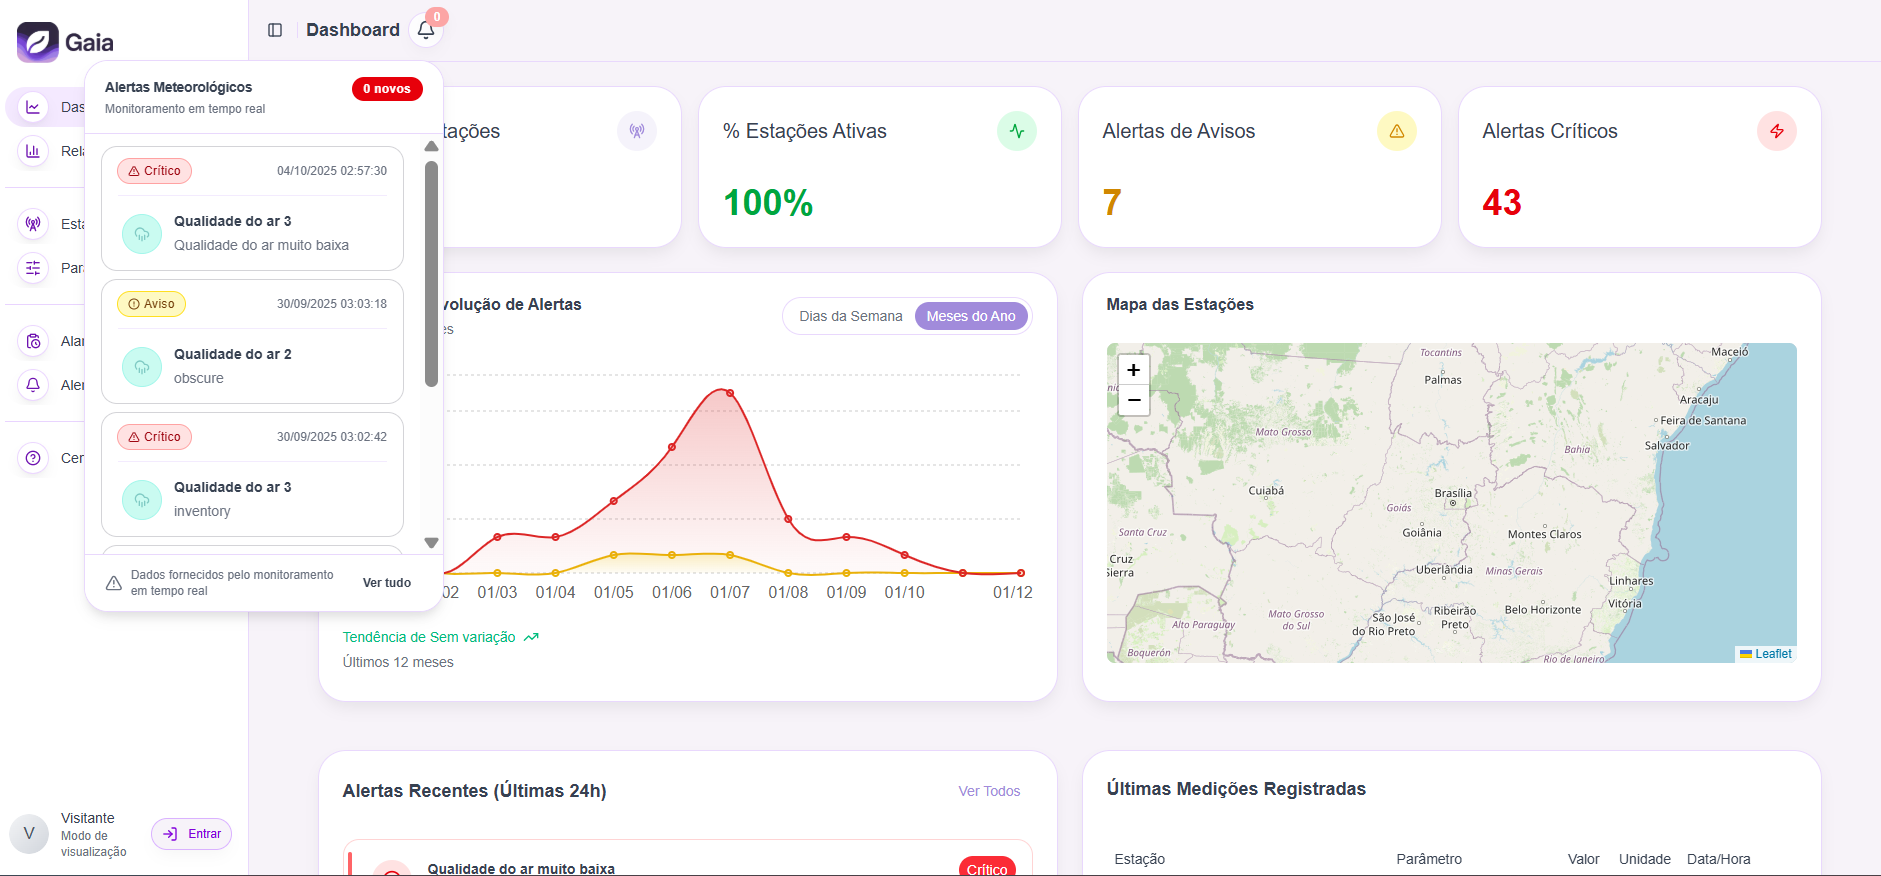Open the parameters sliders sidebar icon
The height and width of the screenshot is (876, 1881).
(x=33, y=268)
